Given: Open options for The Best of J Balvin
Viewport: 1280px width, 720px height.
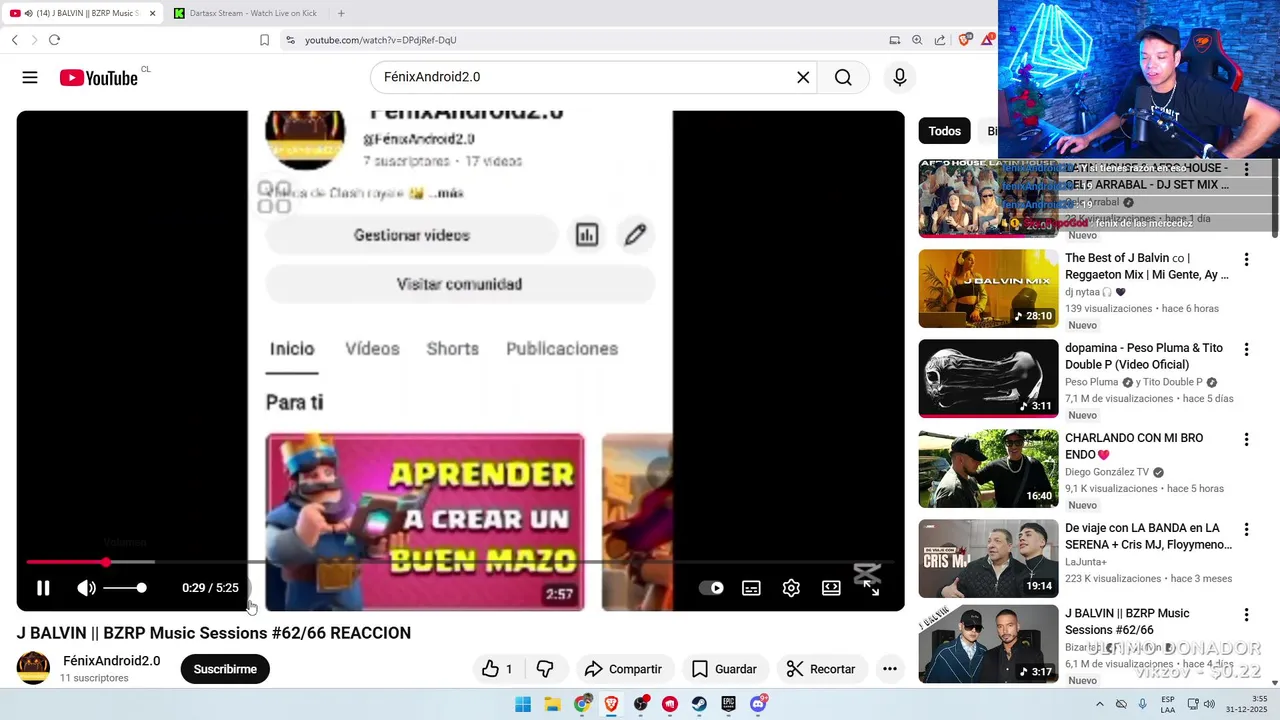Looking at the screenshot, I should [1246, 260].
